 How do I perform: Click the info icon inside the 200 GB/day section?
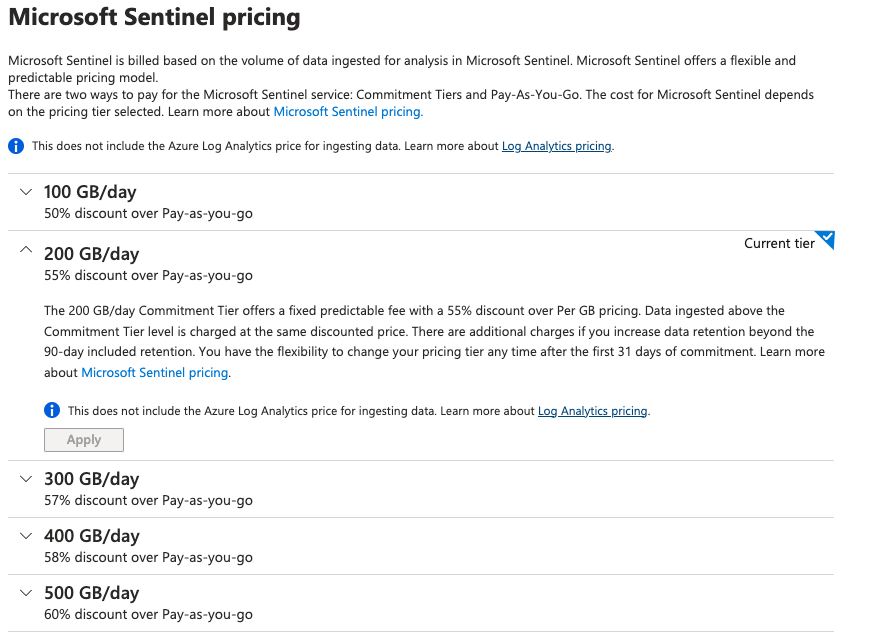[52, 411]
